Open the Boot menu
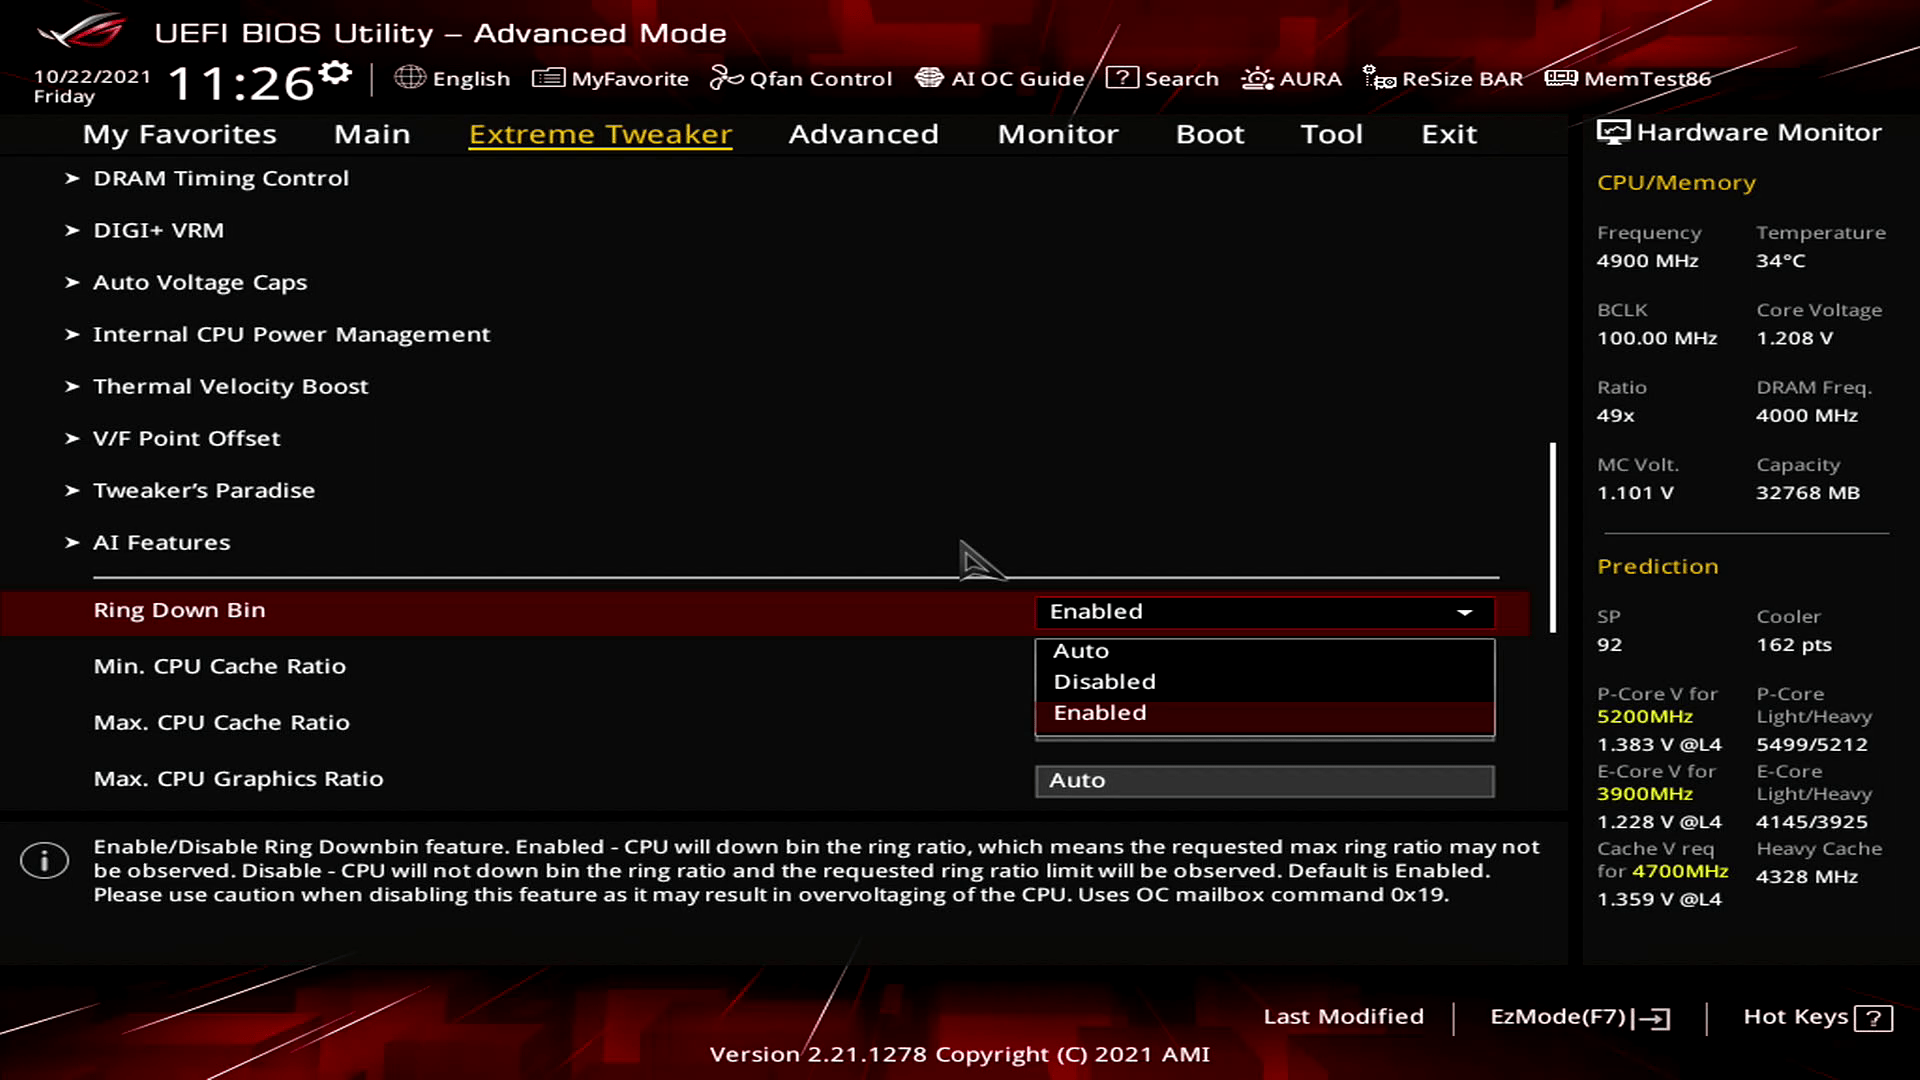This screenshot has width=1920, height=1080. pos(1210,134)
